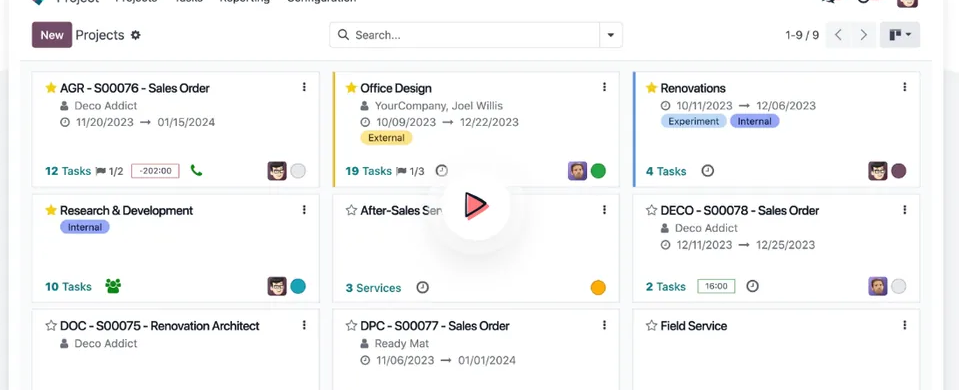Go to previous page of projects
Viewport: 959px width, 390px height.
point(839,35)
